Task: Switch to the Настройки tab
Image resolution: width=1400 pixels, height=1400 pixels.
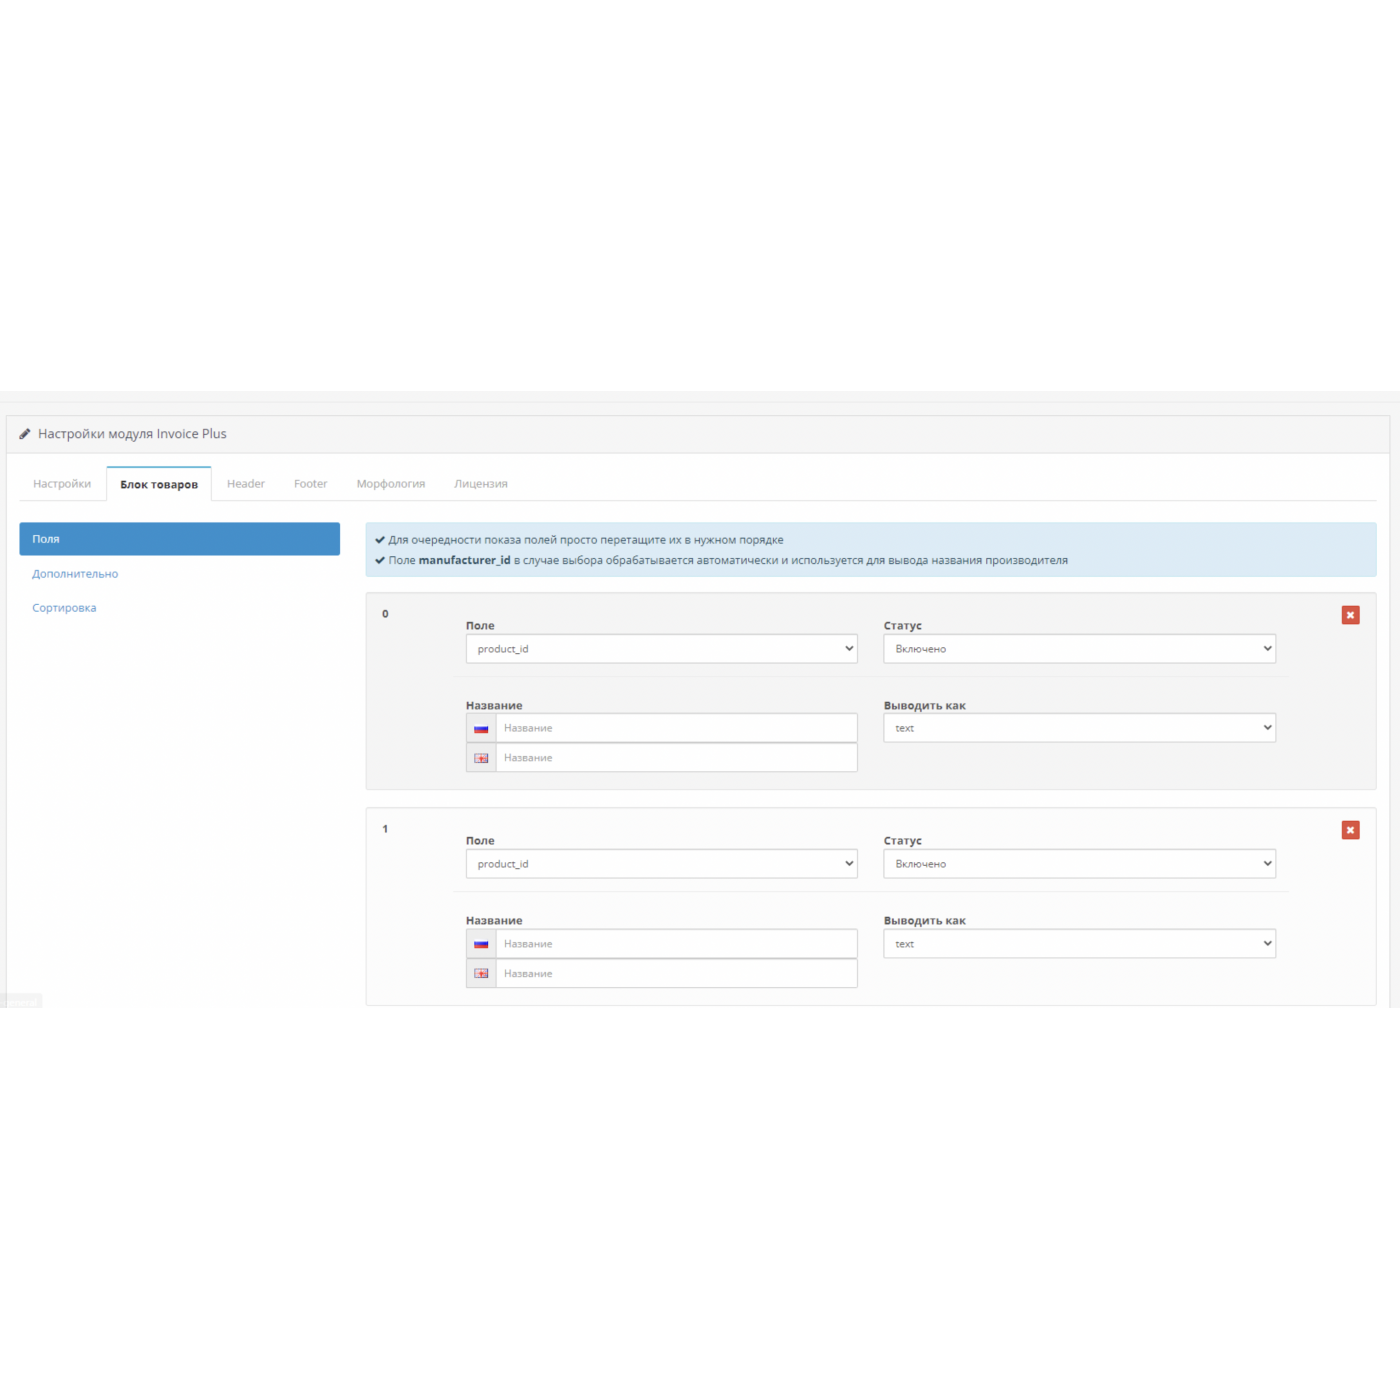Action: (62, 484)
